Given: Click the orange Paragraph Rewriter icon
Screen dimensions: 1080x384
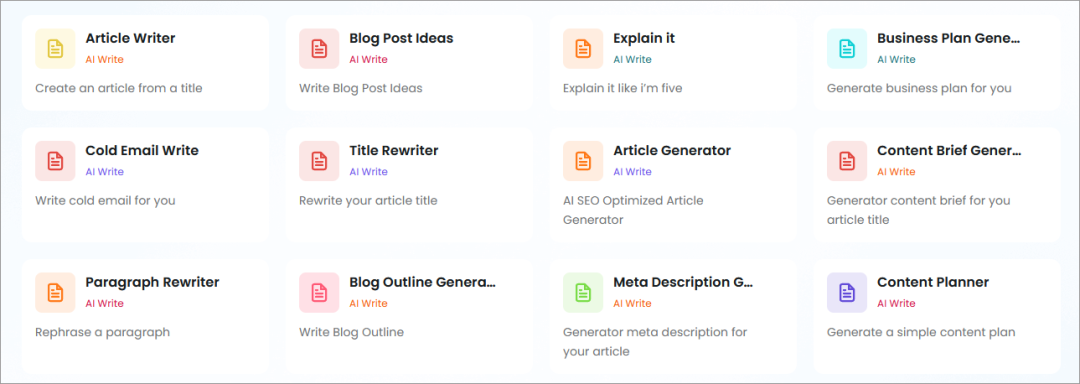Looking at the screenshot, I should coord(55,292).
